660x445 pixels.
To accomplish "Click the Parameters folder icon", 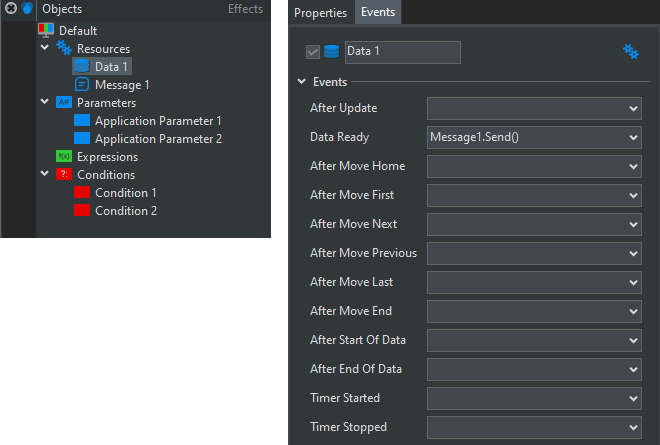I will (64, 103).
